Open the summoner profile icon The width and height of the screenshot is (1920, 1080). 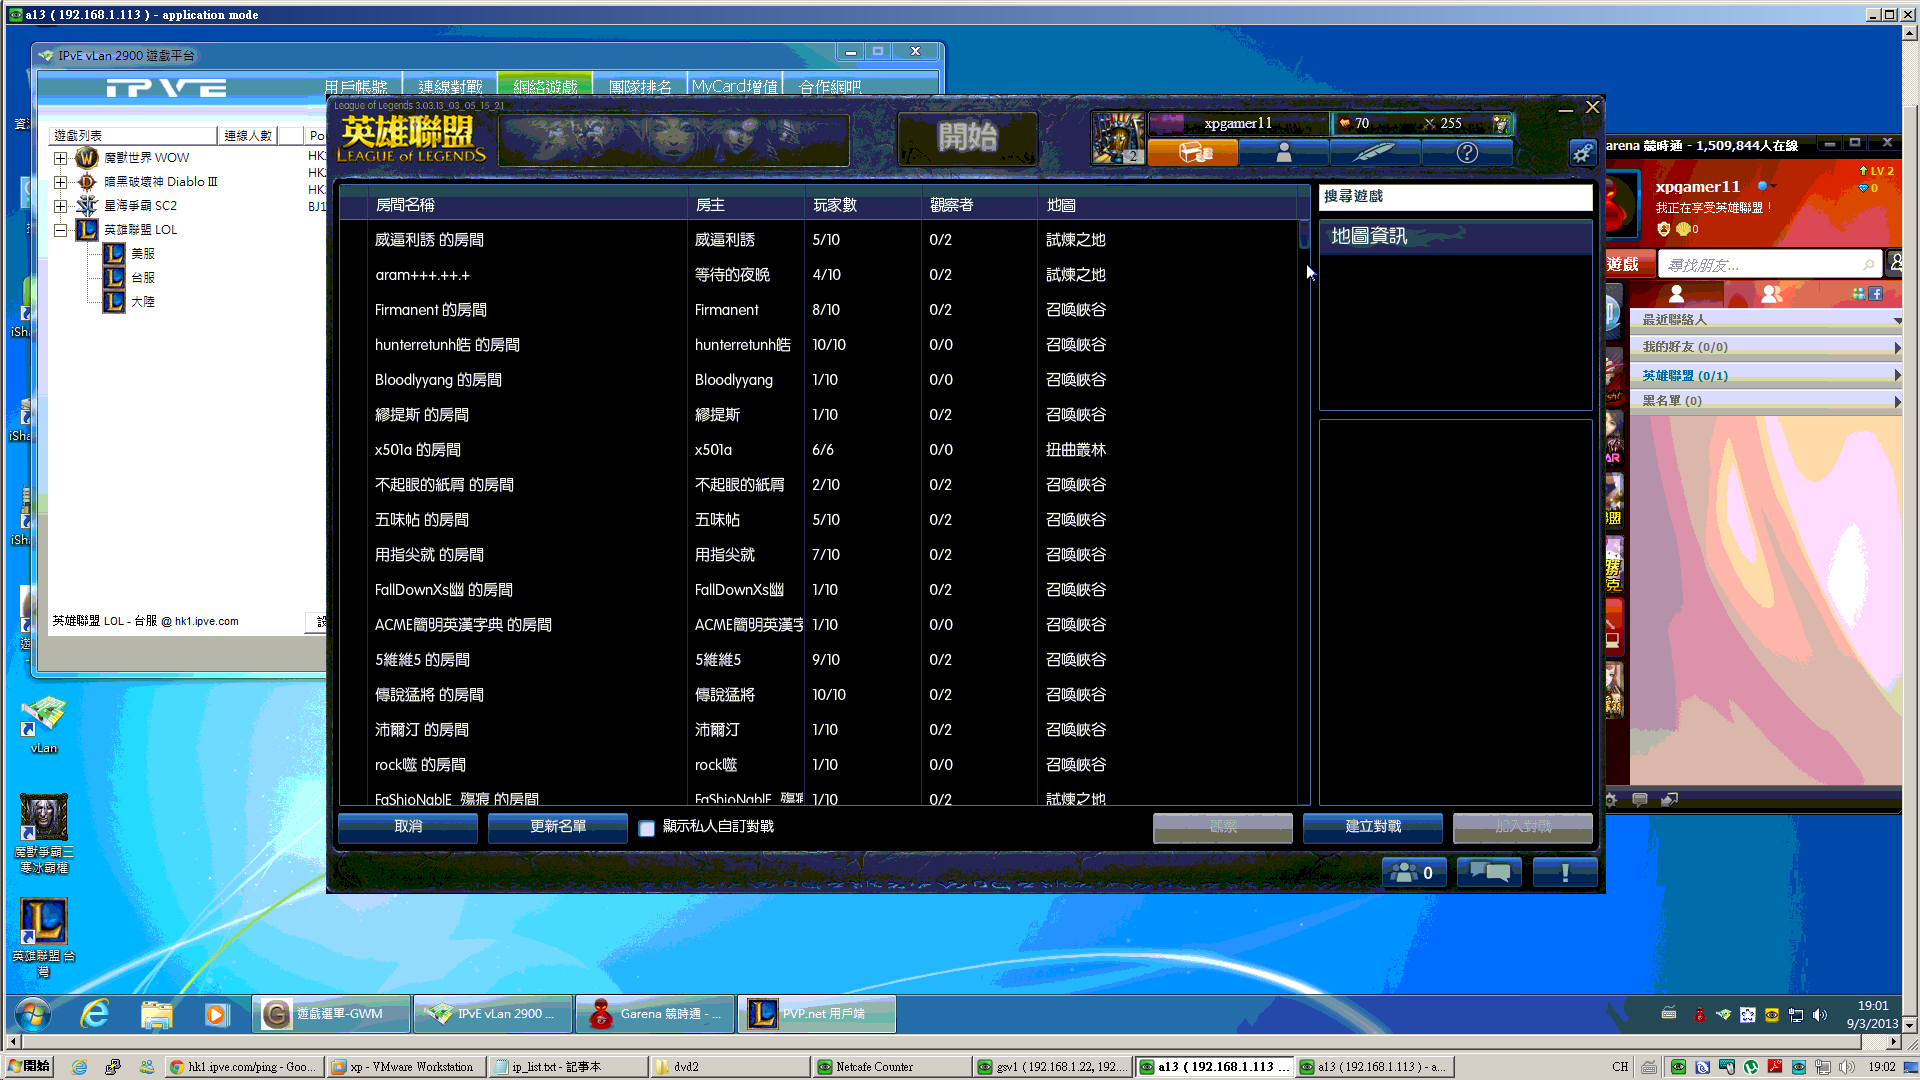point(1284,152)
